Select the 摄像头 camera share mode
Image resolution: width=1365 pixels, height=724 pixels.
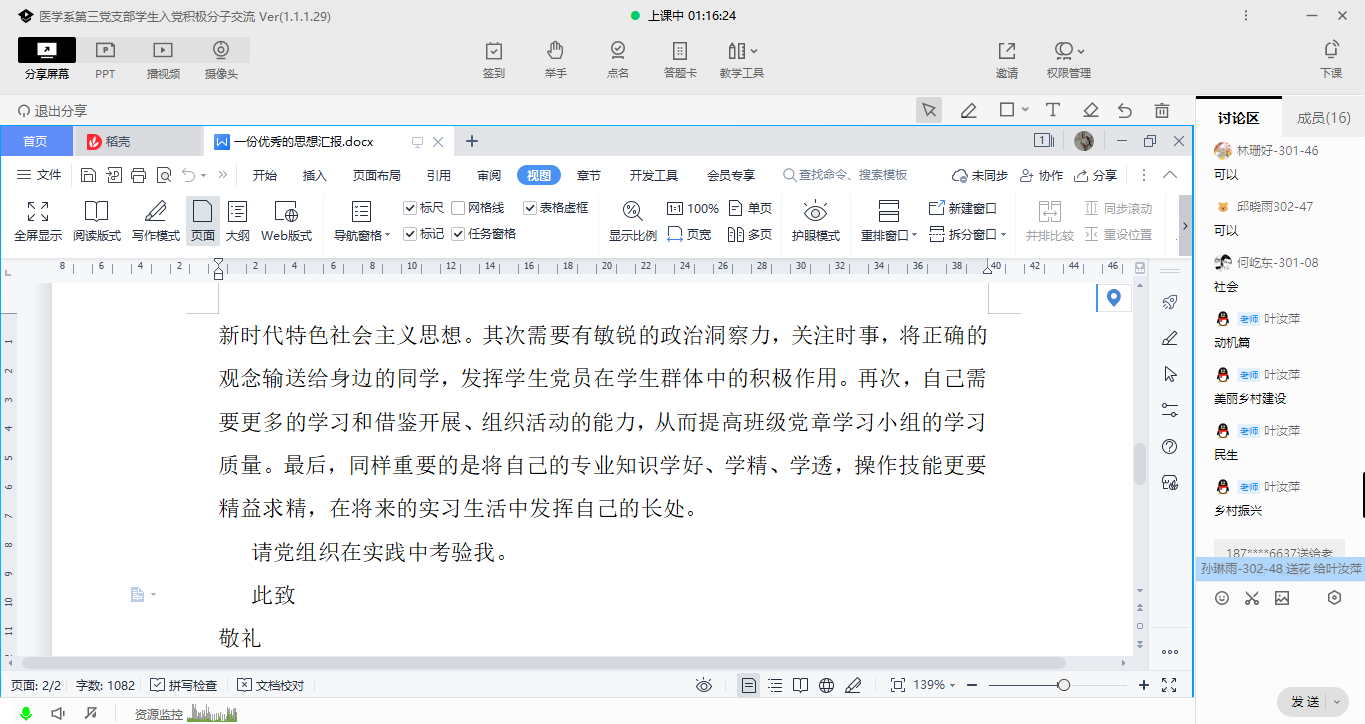221,58
